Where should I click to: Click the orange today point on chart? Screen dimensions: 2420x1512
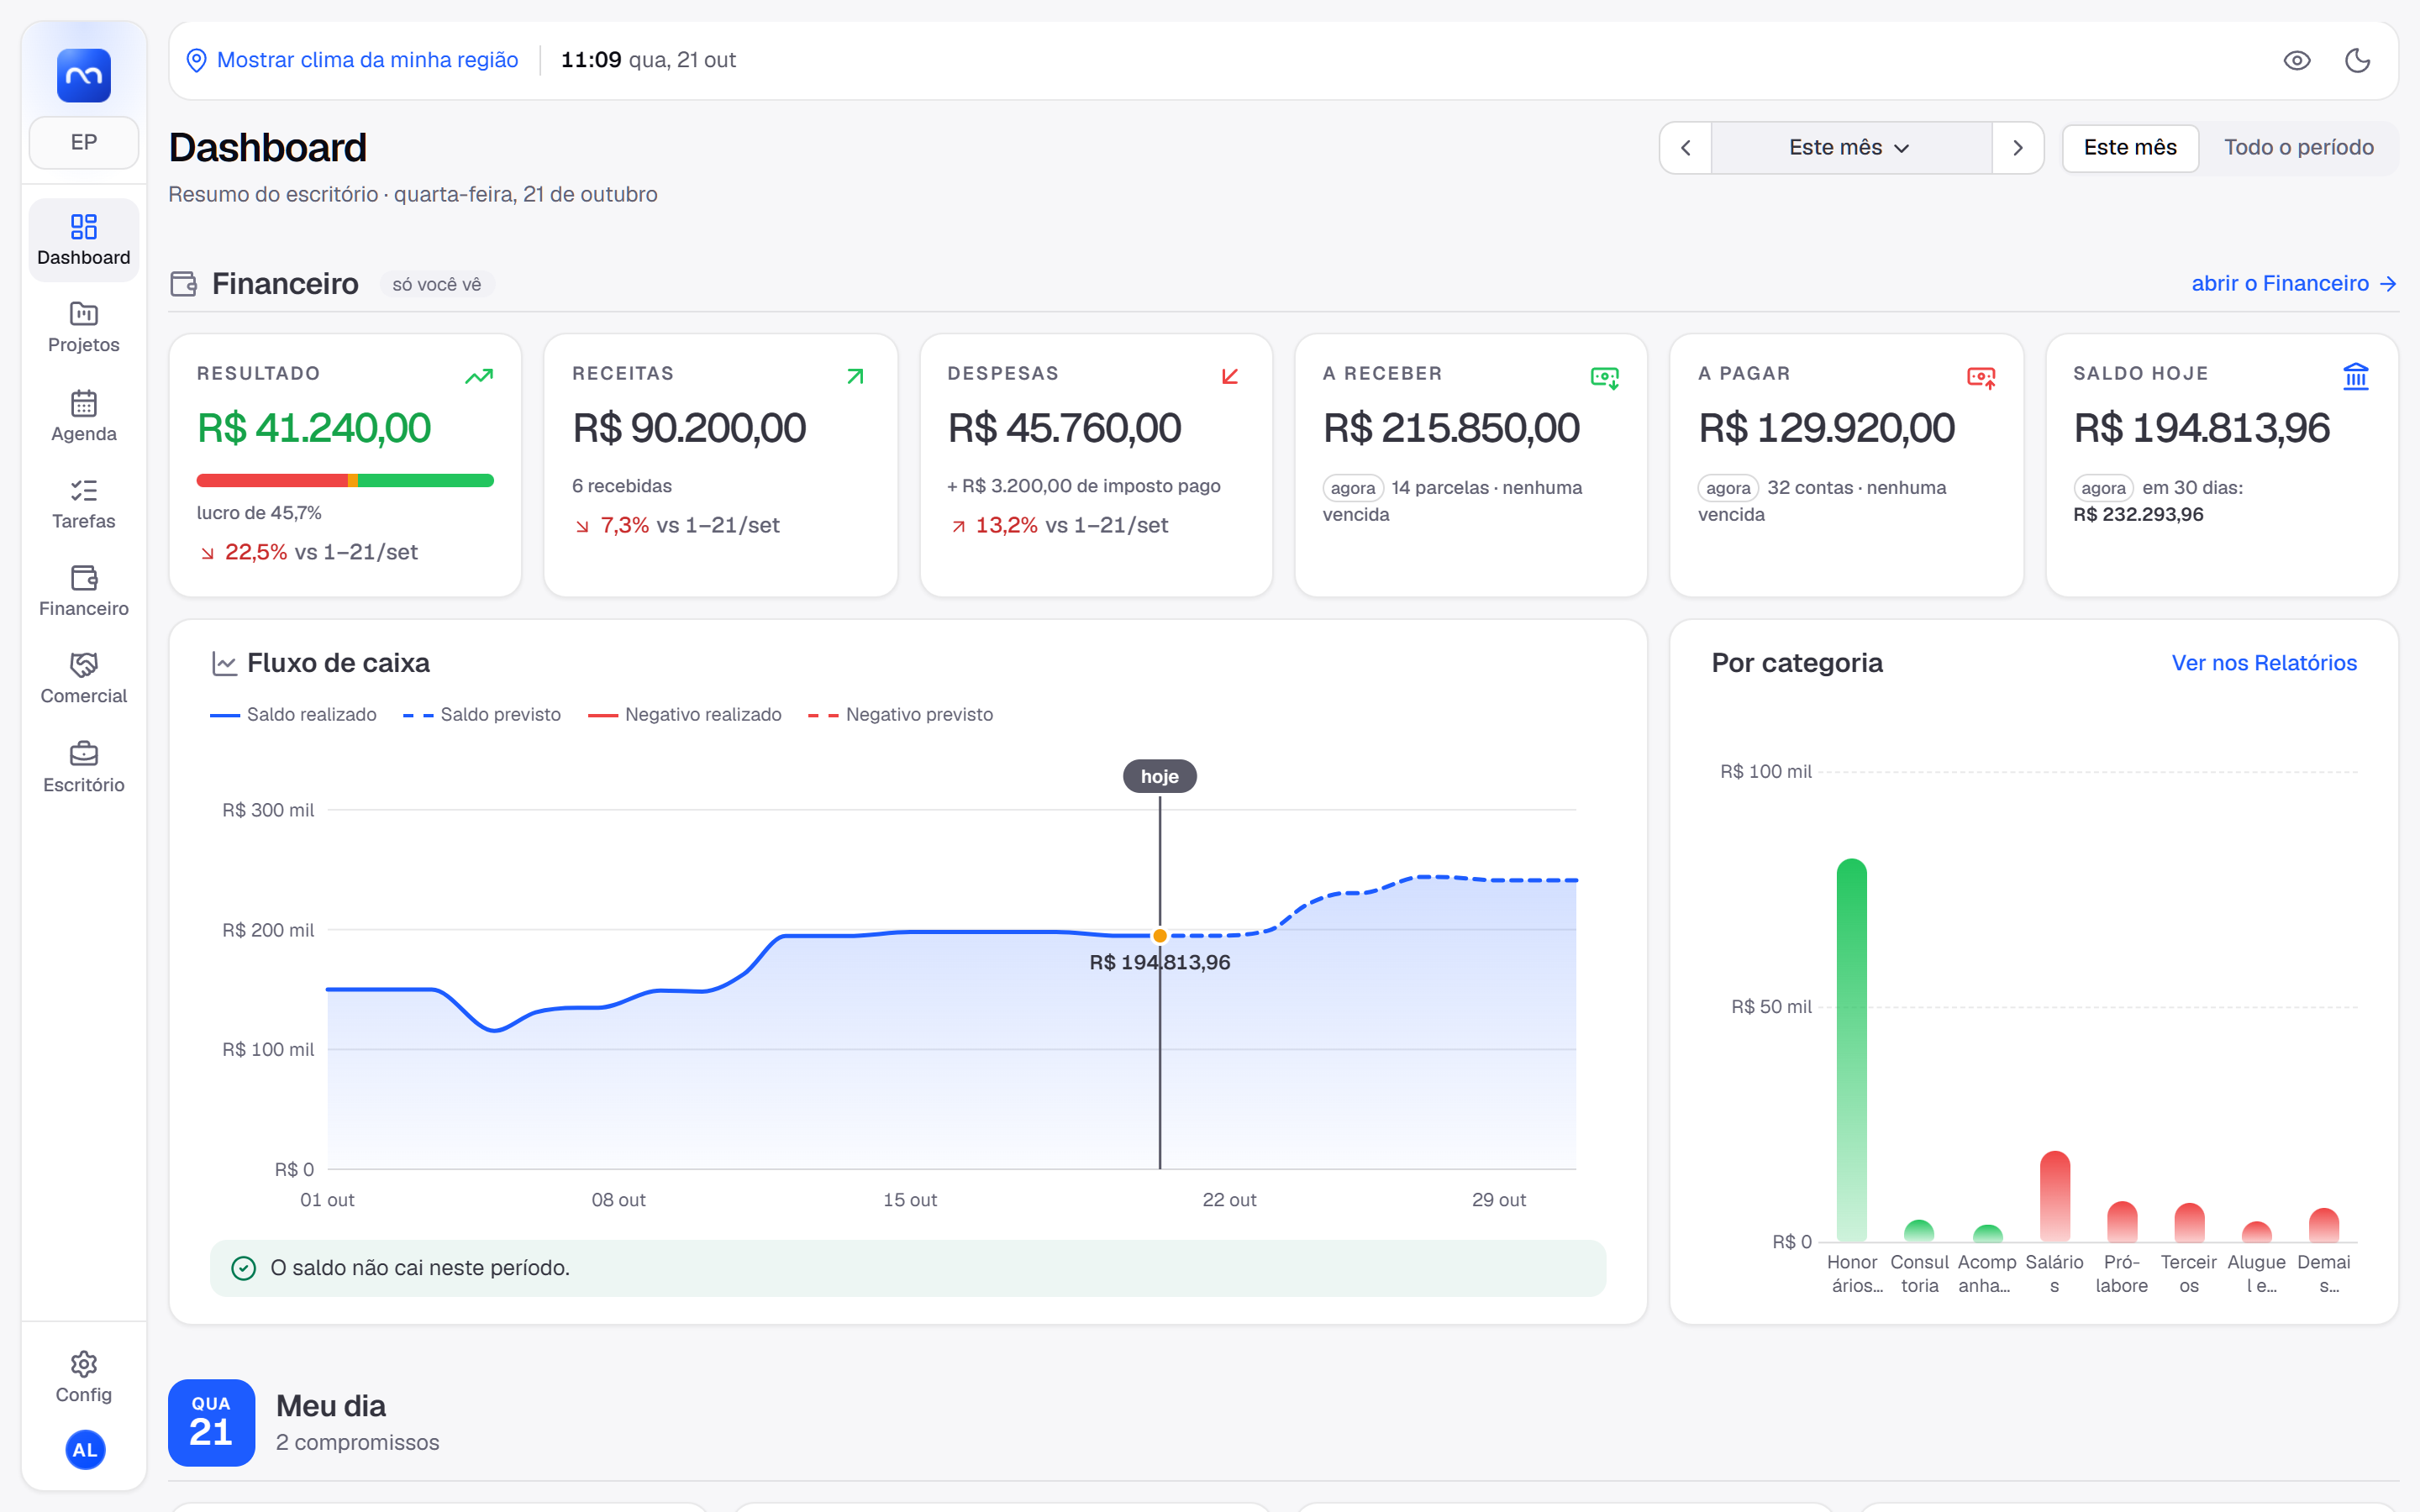tap(1160, 936)
